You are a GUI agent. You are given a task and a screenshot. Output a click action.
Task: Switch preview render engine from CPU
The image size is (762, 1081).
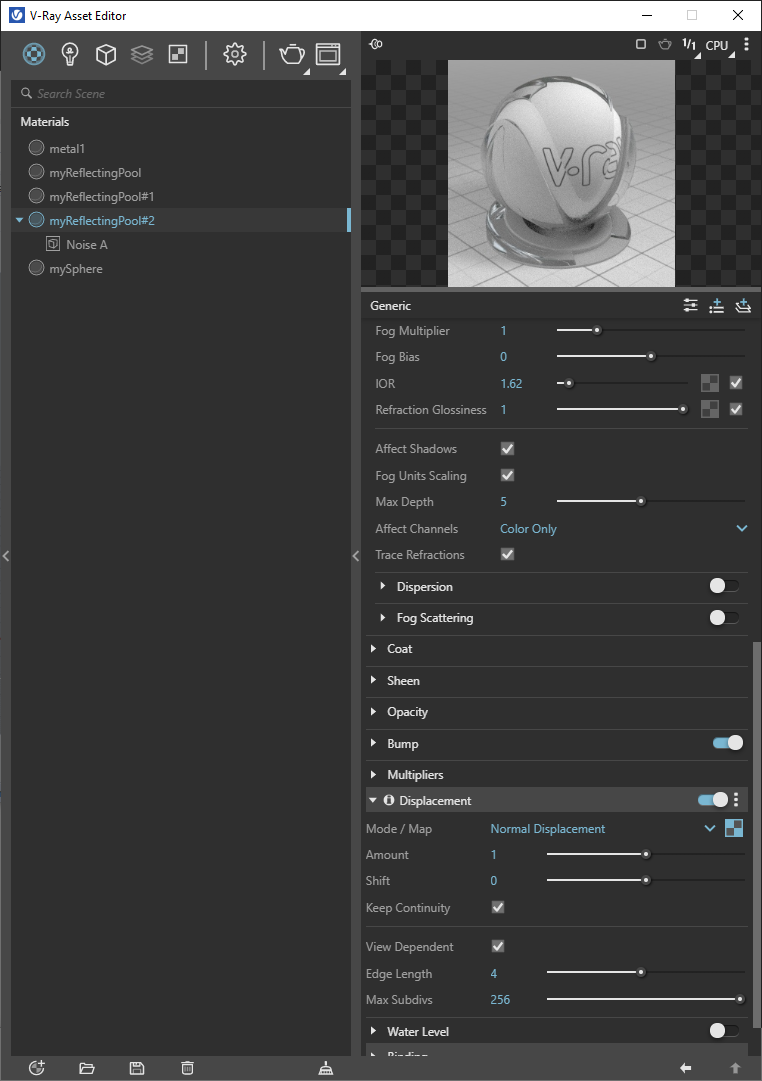coord(717,46)
